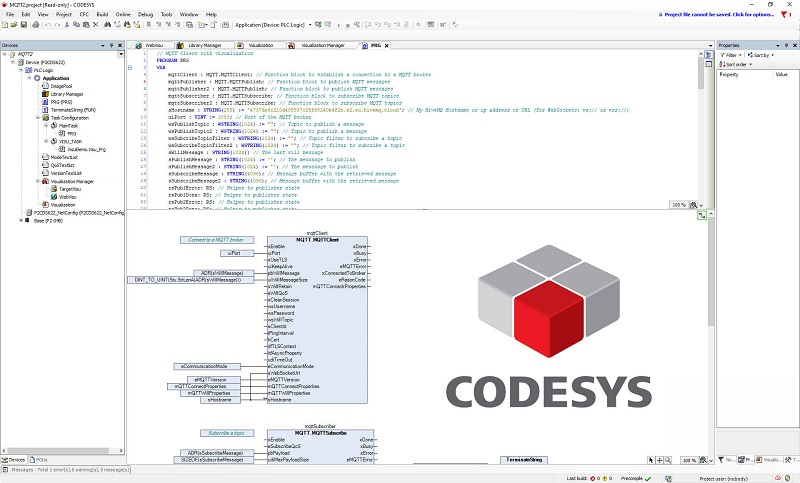Click the Print toolbar icon

[36, 24]
